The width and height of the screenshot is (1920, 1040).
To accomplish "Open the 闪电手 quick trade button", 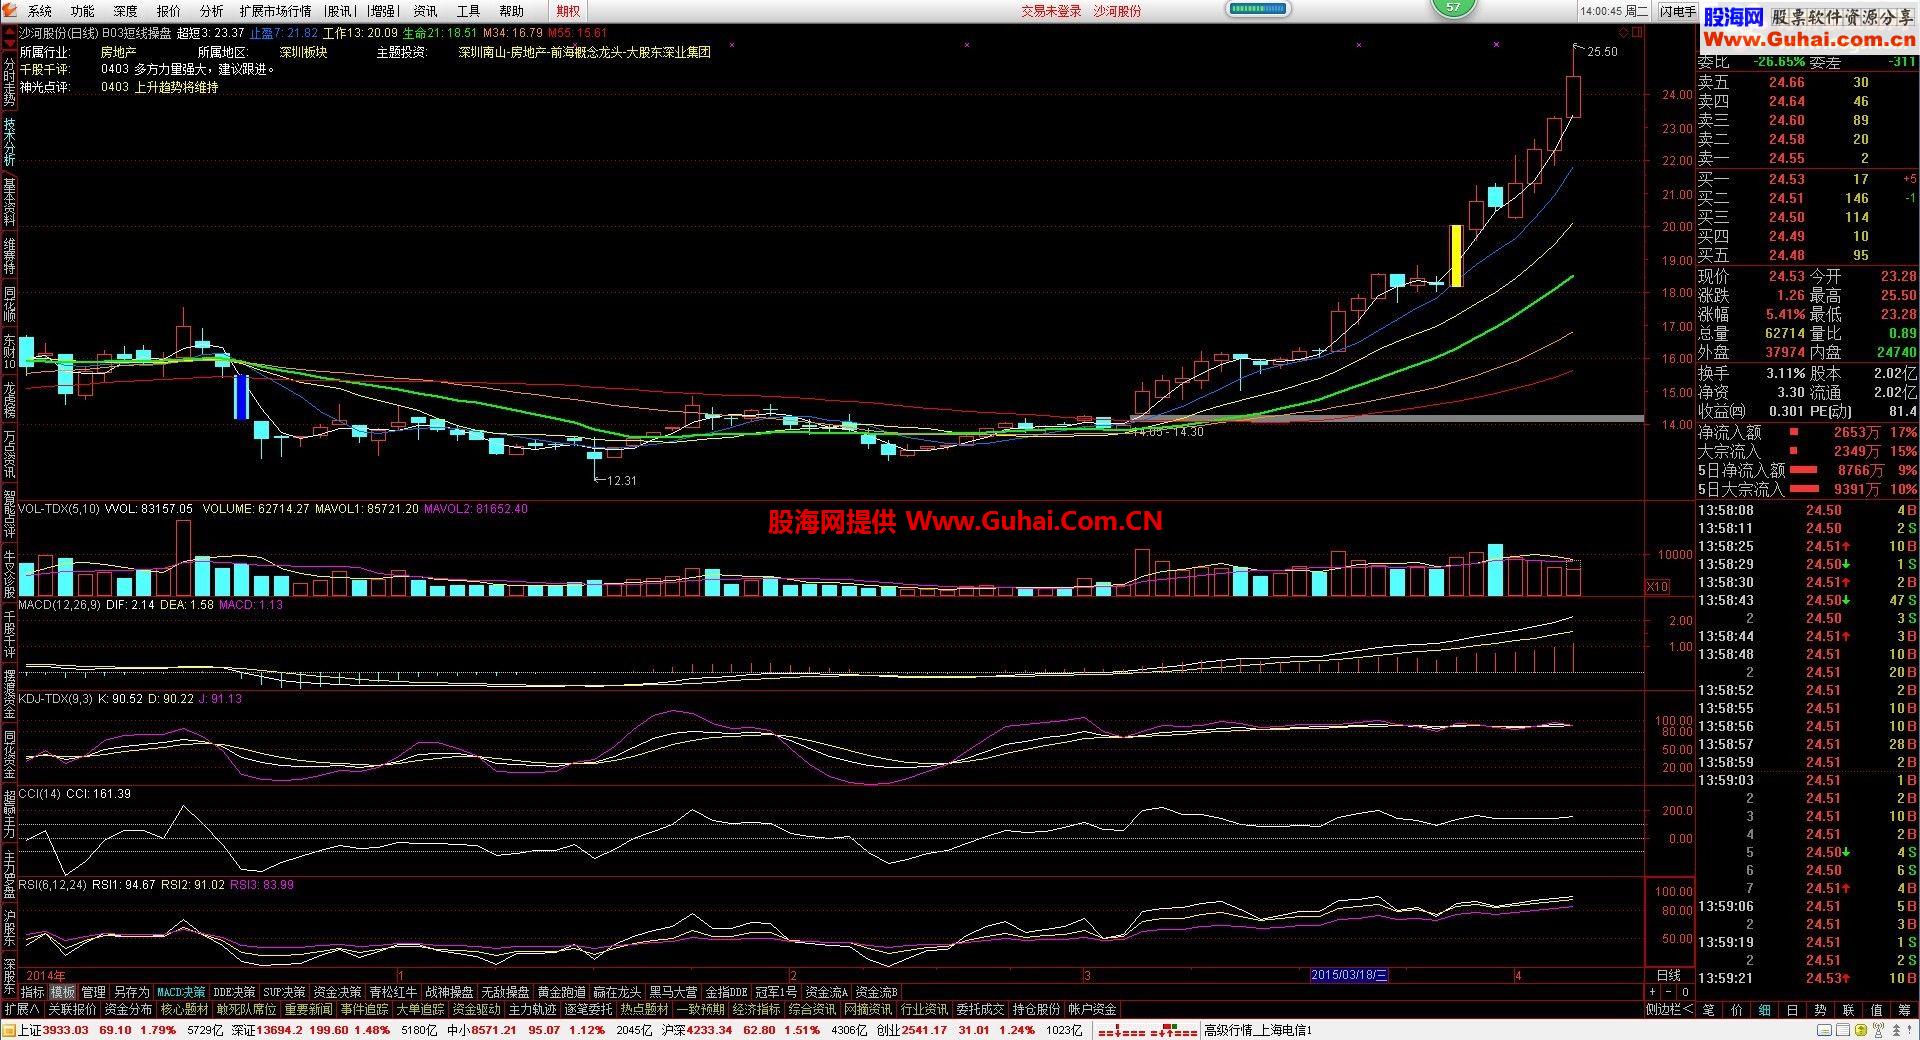I will [1677, 11].
